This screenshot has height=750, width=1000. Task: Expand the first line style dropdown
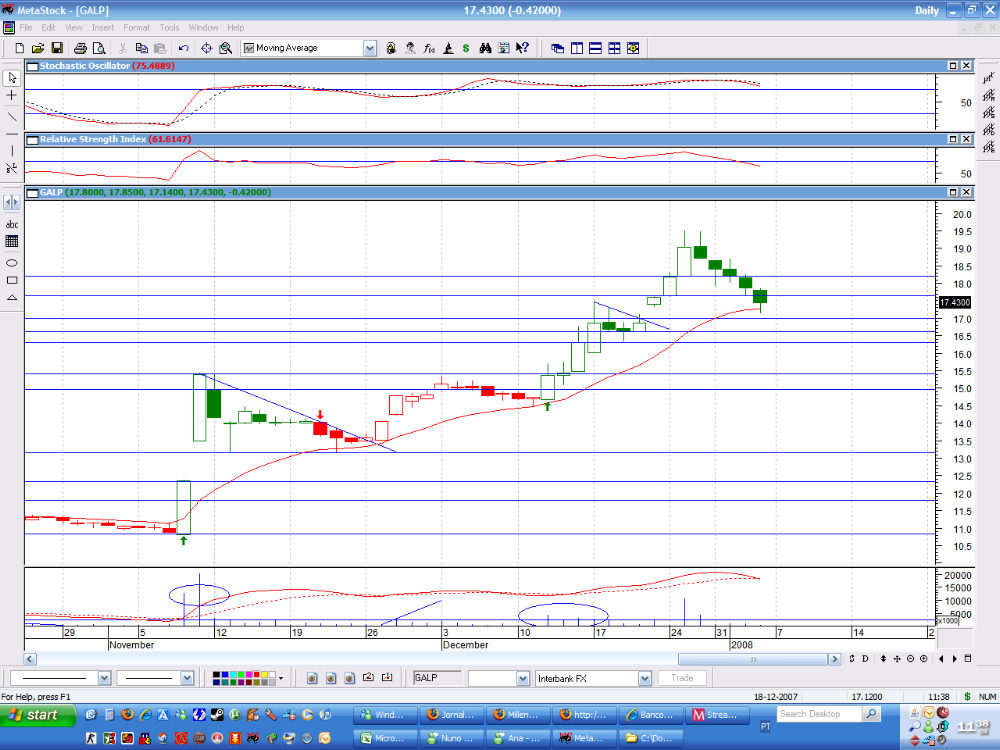[105, 678]
